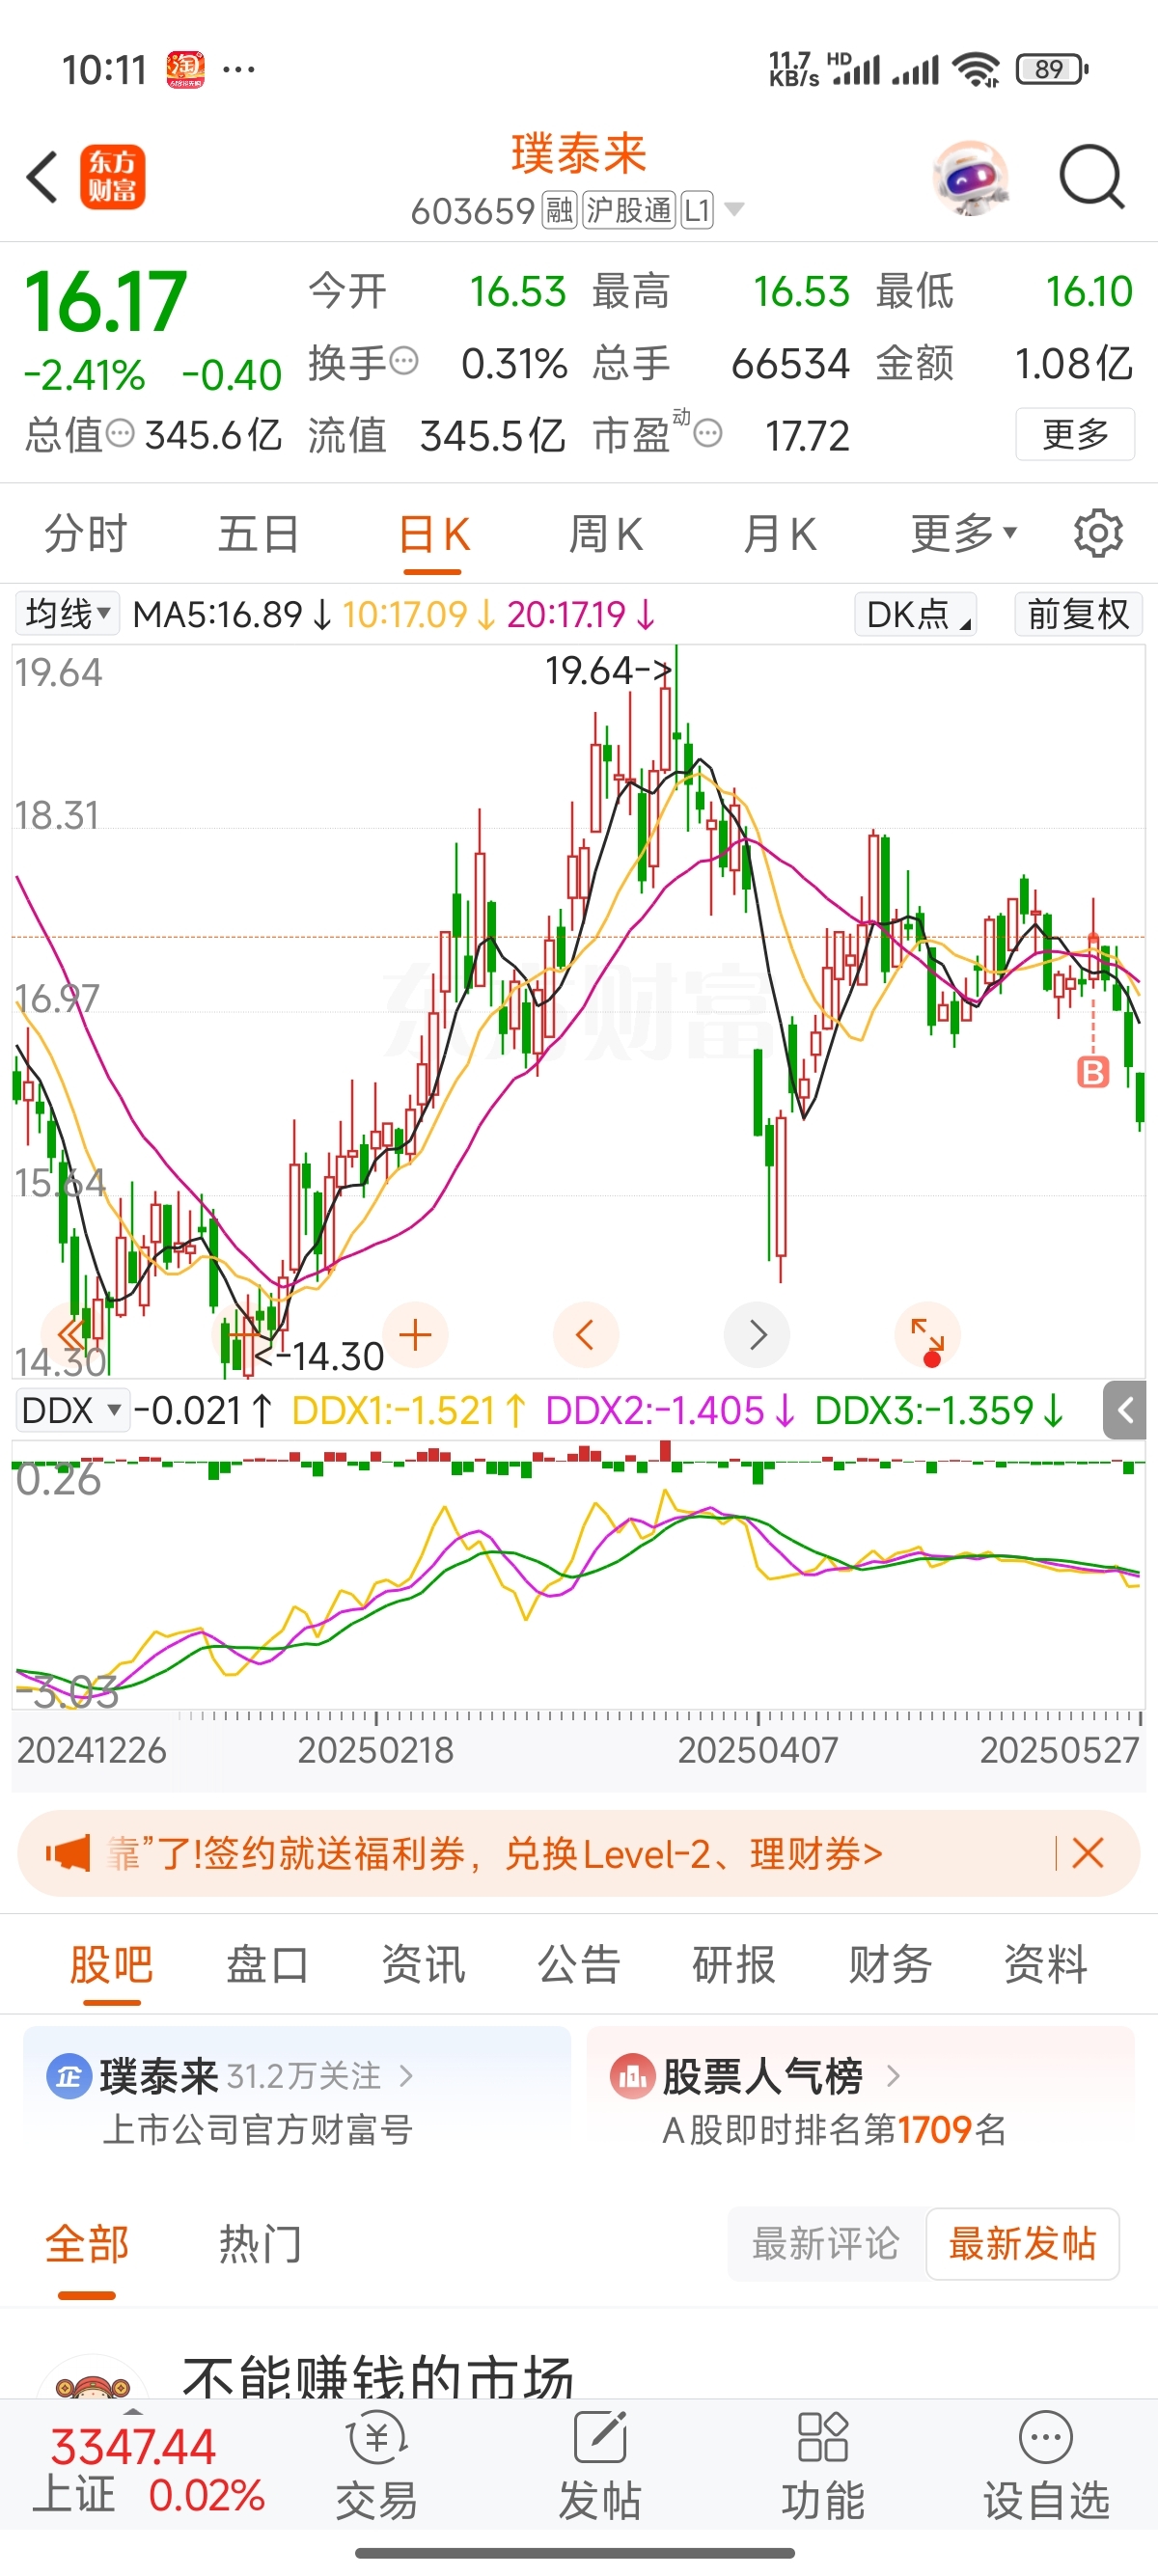This screenshot has width=1158, height=2576.
Task: Open stock search magnifier icon
Action: pyautogui.click(x=1092, y=177)
